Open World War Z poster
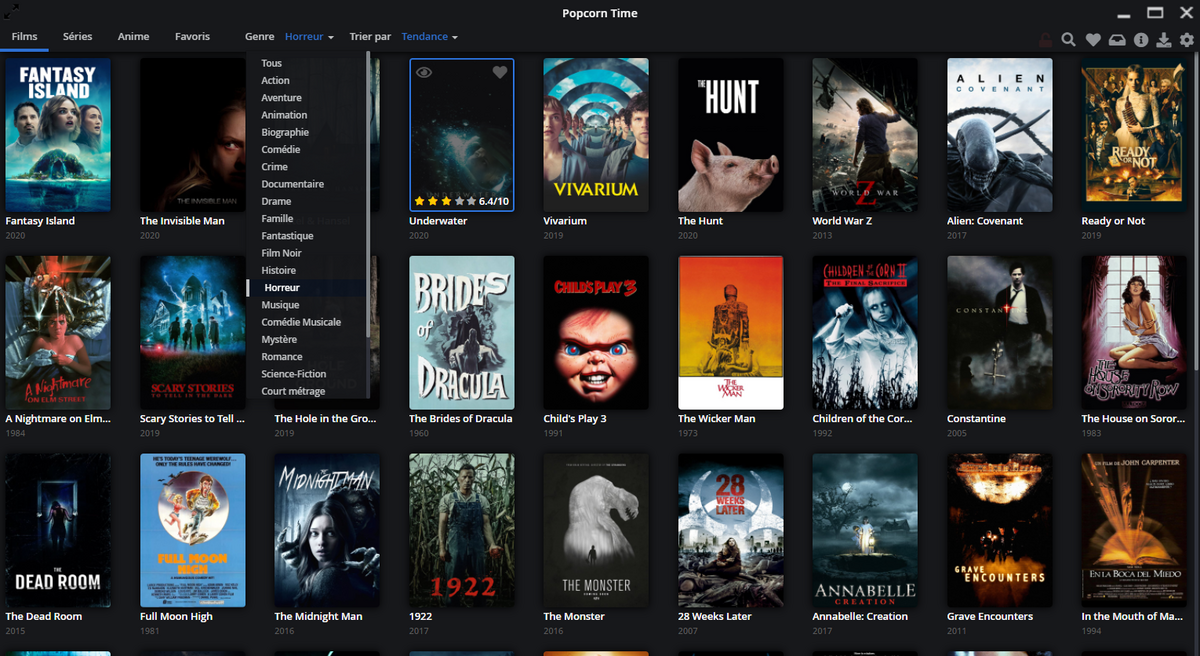 [x=865, y=135]
